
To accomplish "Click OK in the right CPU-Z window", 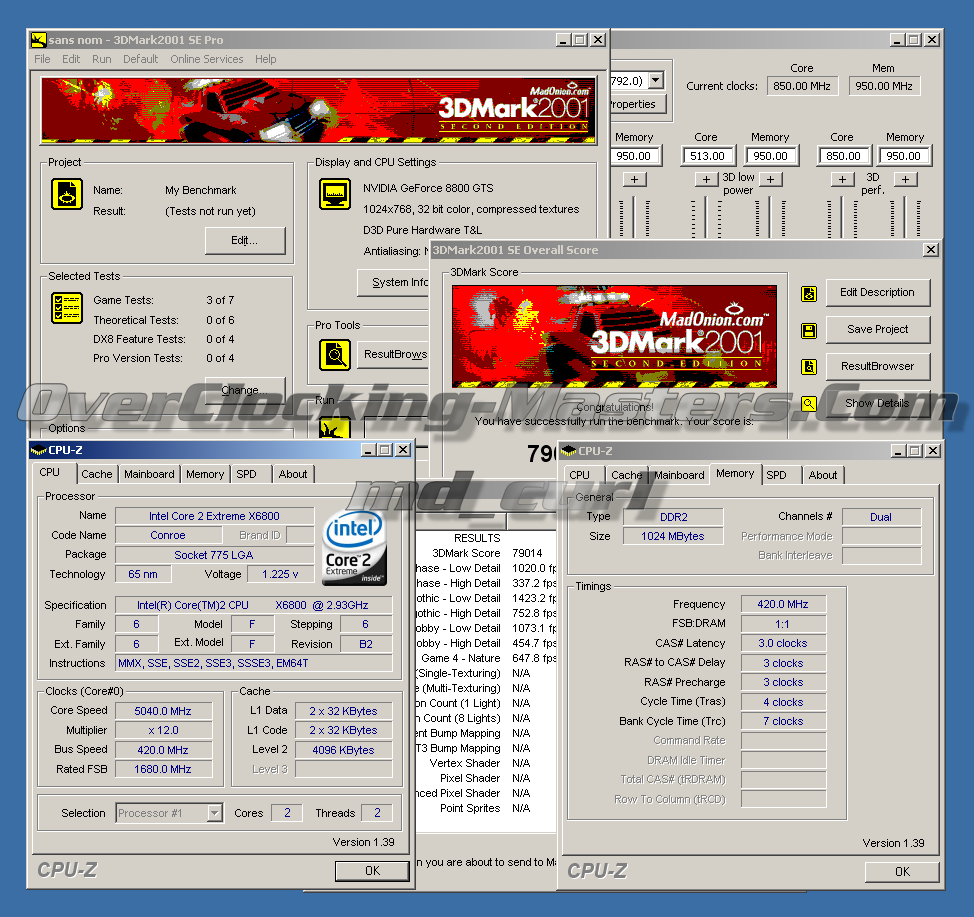I will pyautogui.click(x=902, y=872).
